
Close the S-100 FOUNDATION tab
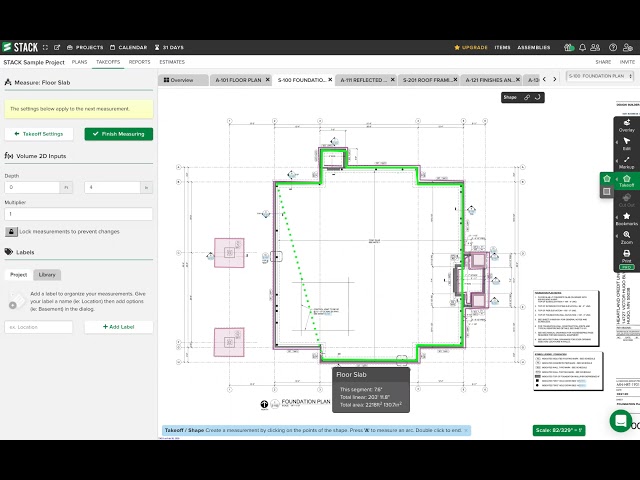tap(330, 80)
